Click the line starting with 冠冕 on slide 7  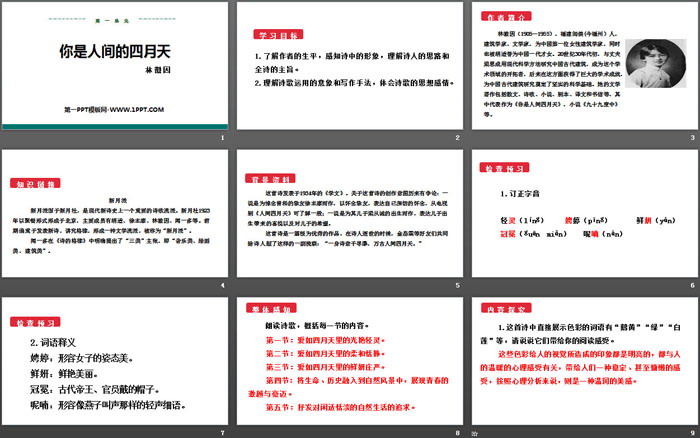click(95, 389)
